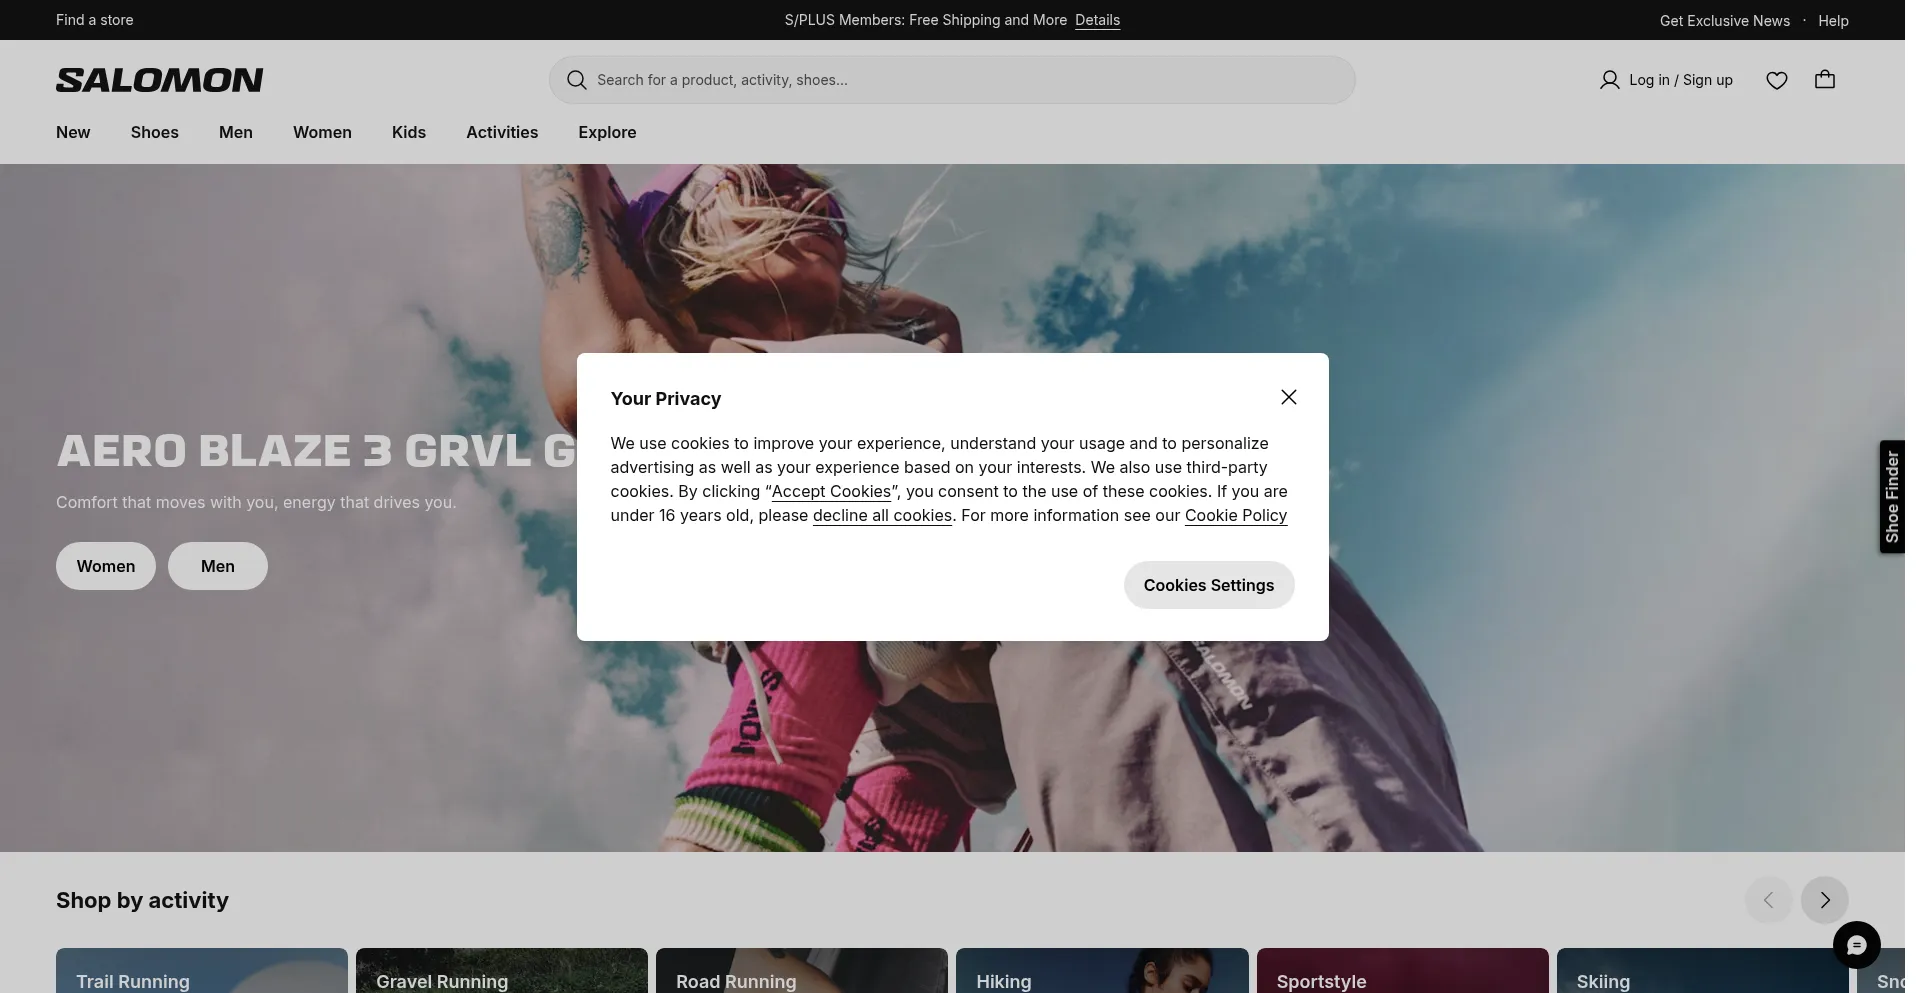Select Skiing activity card
The width and height of the screenshot is (1920, 993).
[x=1703, y=971]
